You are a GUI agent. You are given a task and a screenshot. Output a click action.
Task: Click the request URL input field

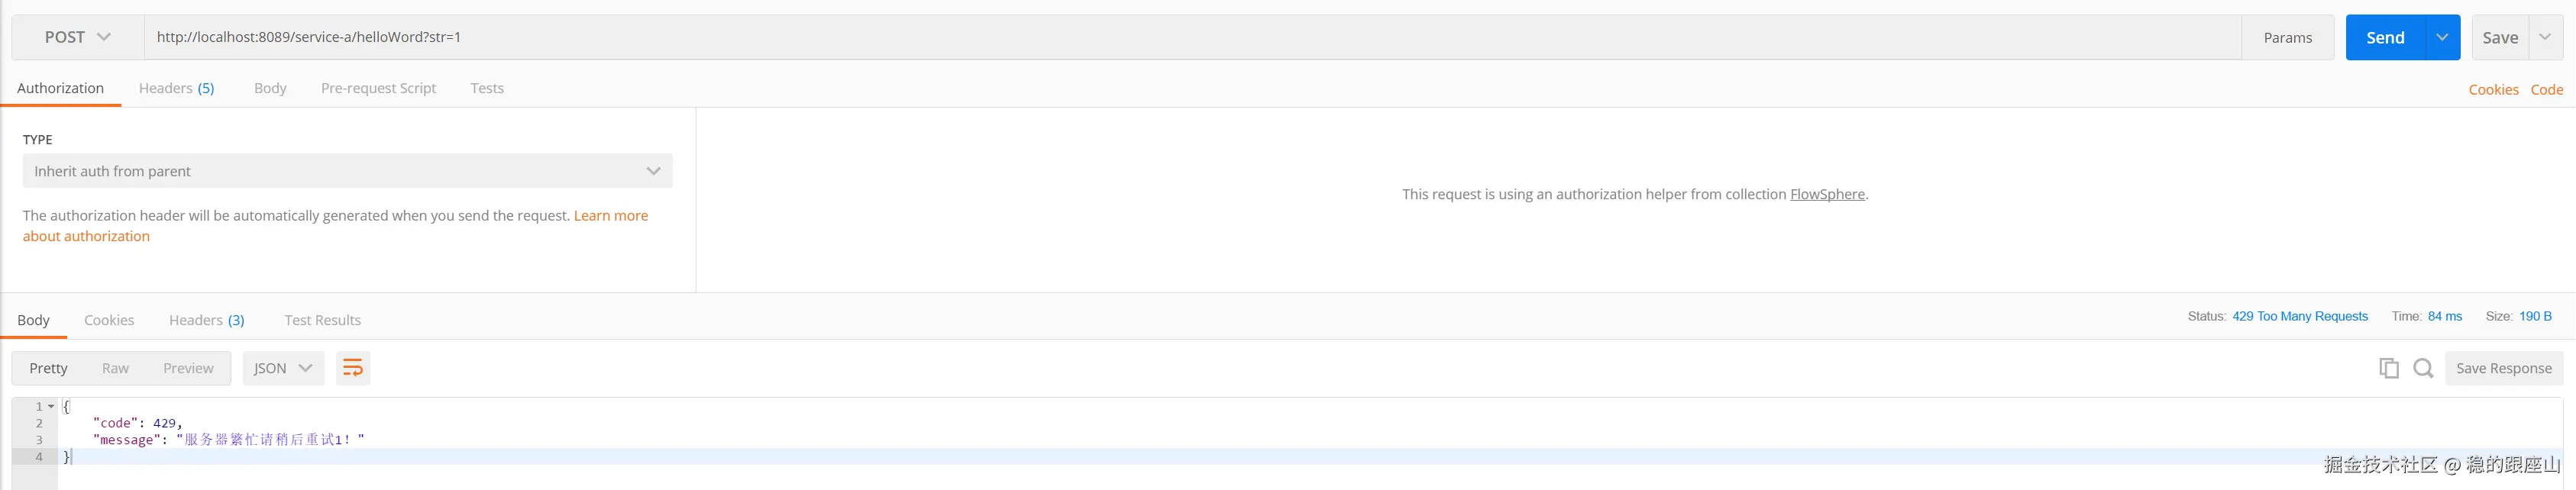[x=1190, y=37]
